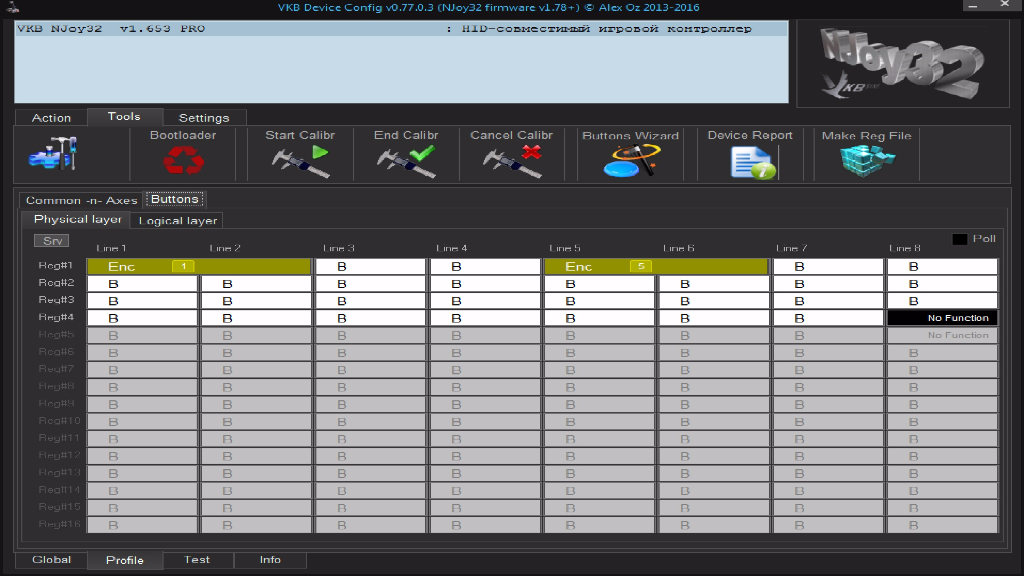The image size is (1024, 576).
Task: Click the app icon in title bar
Action: coord(12,7)
